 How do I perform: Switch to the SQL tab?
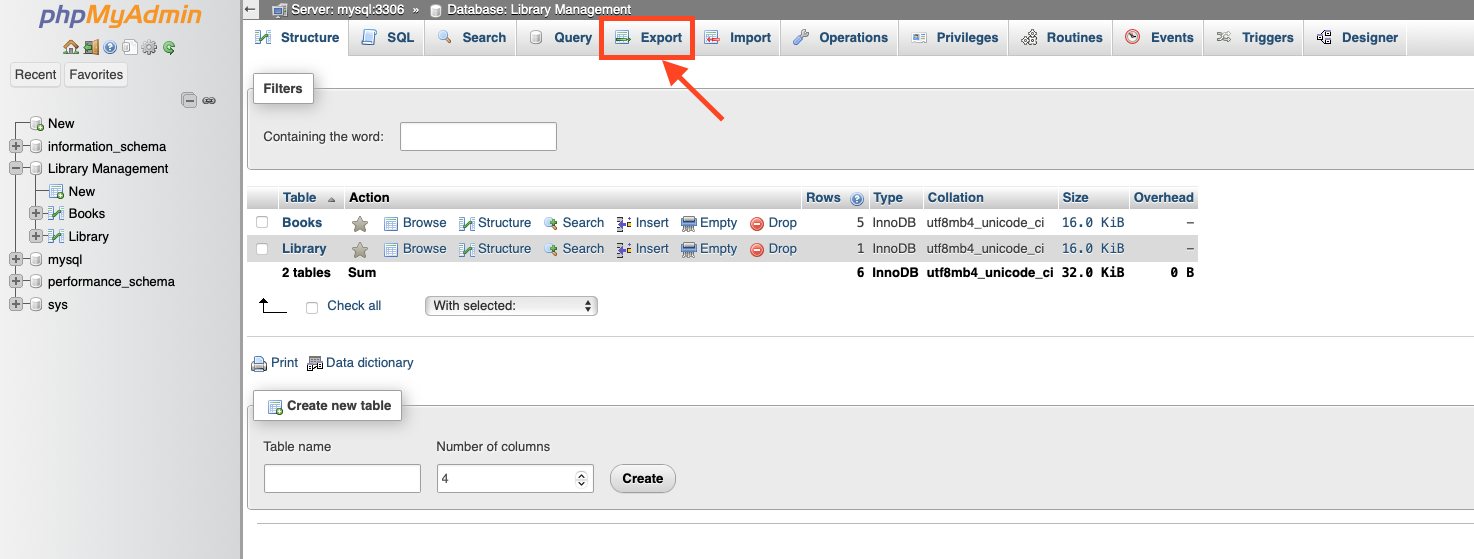[387, 38]
